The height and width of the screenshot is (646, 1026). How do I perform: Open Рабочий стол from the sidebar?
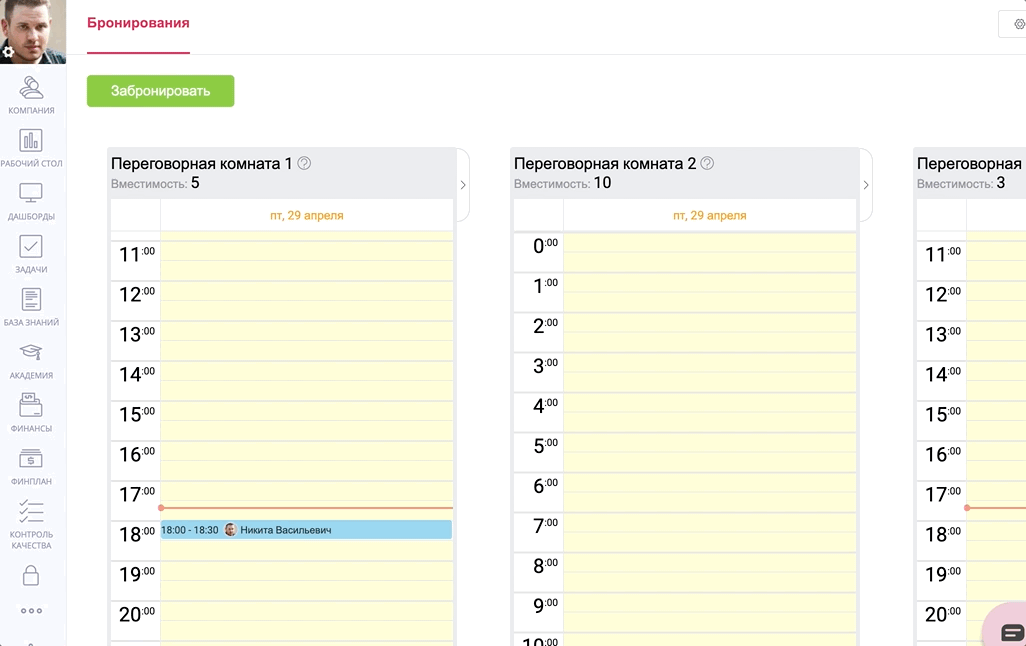point(31,147)
